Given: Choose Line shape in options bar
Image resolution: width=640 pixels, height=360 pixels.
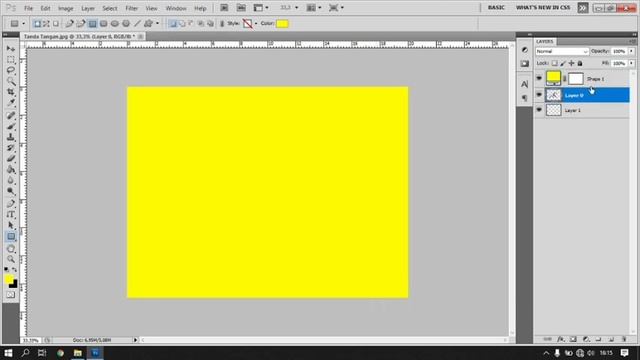Looking at the screenshot, I should (x=138, y=24).
